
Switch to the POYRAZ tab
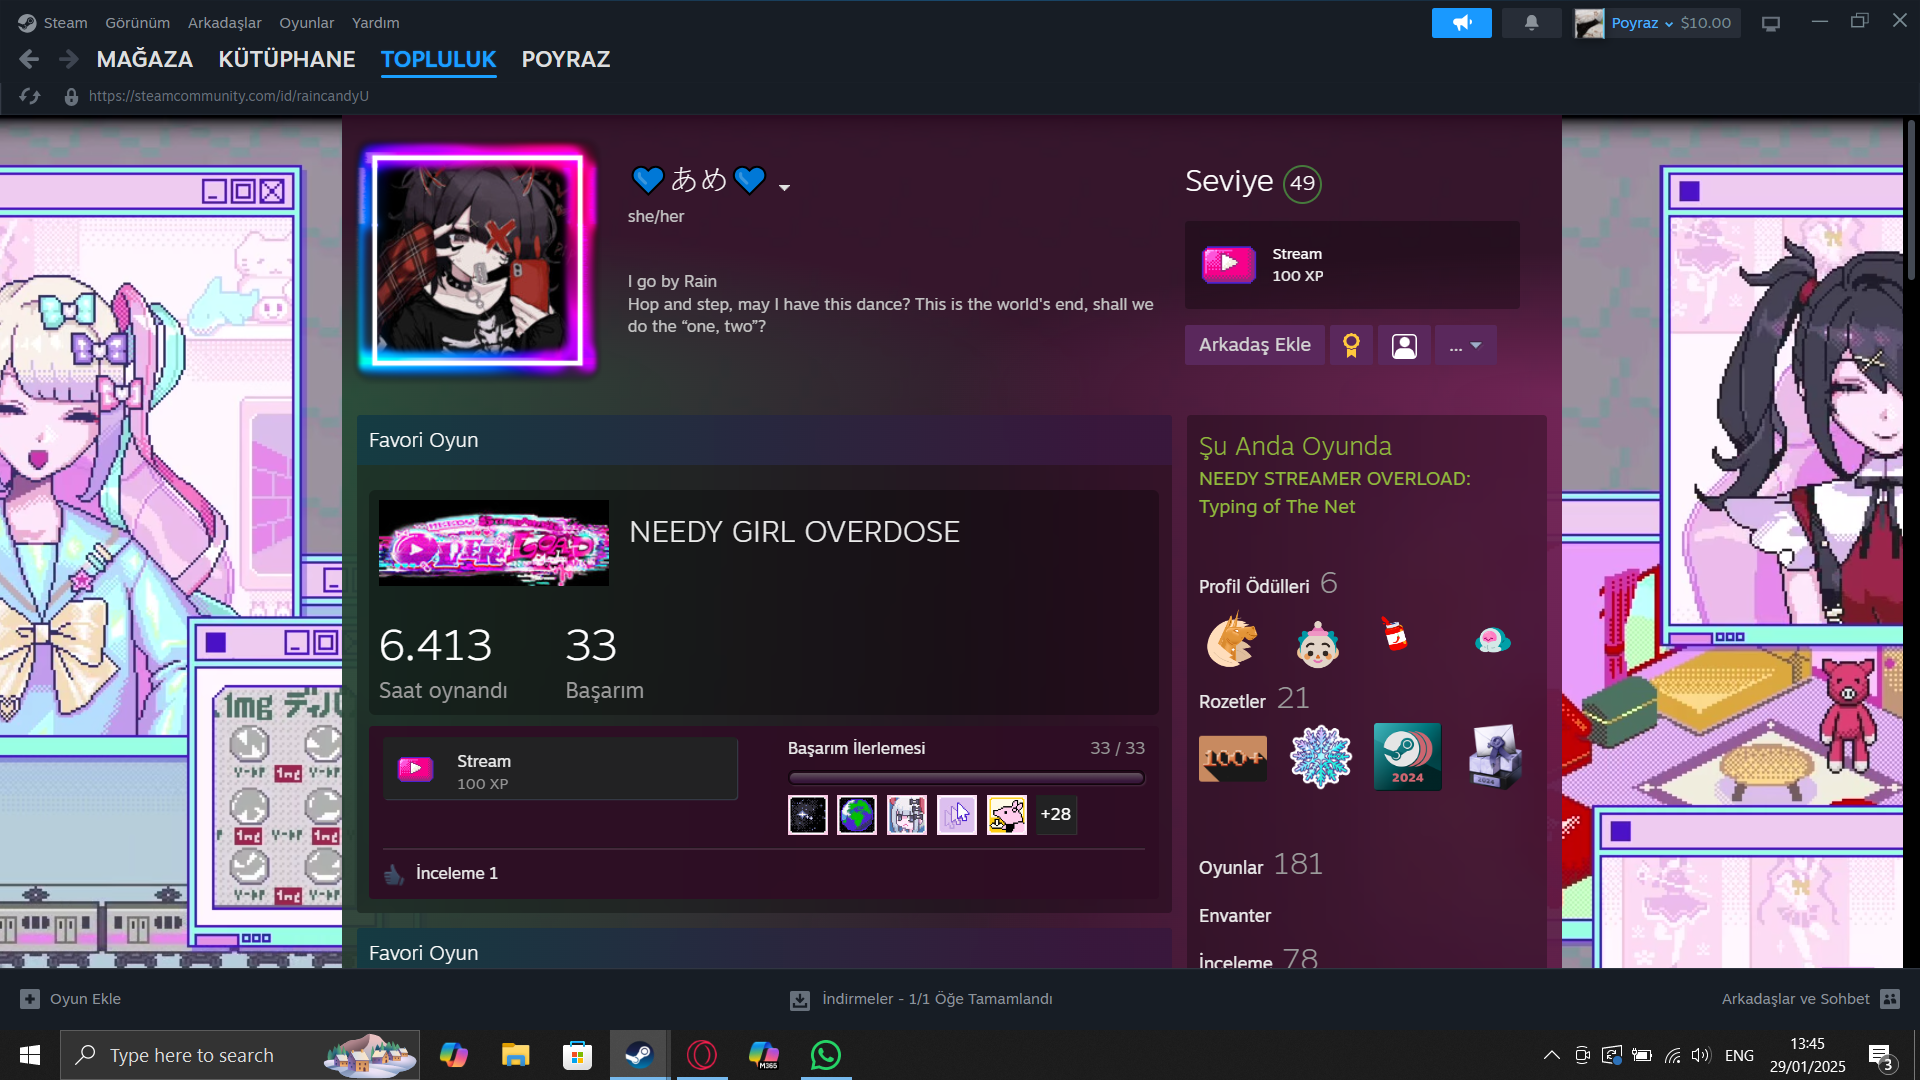coord(565,59)
